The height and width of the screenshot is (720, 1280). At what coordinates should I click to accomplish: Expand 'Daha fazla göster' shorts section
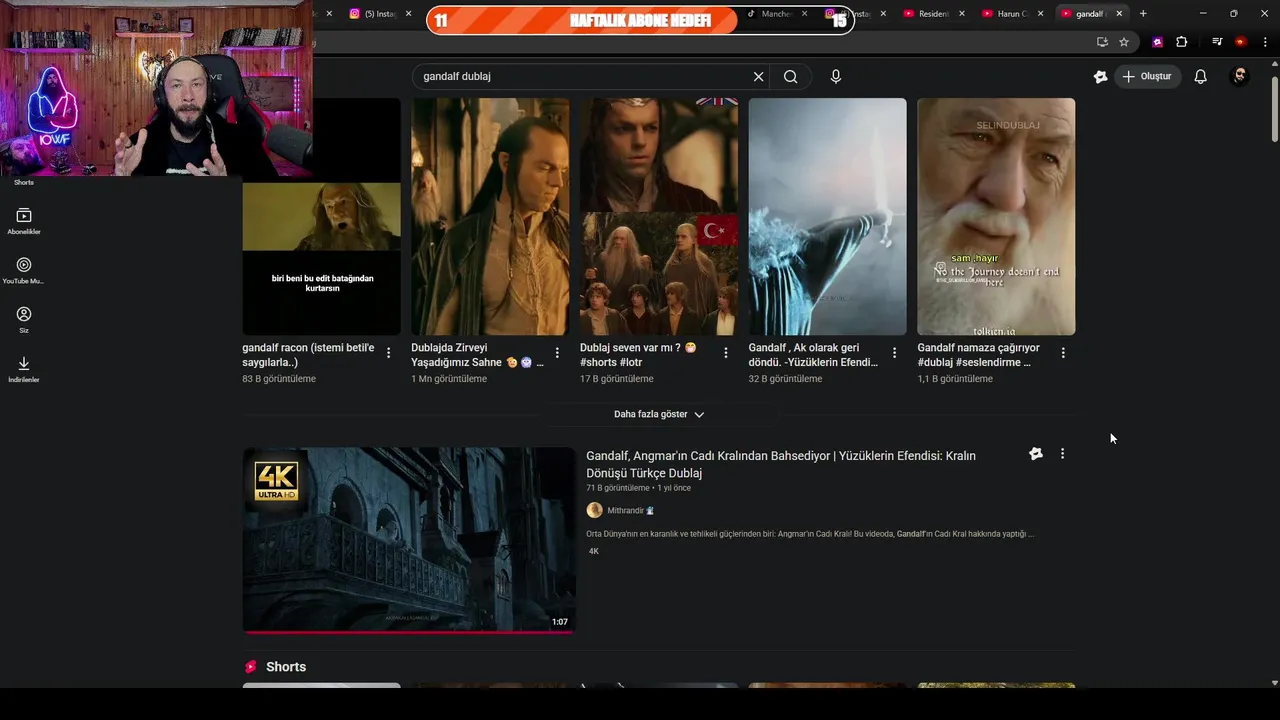pos(659,414)
